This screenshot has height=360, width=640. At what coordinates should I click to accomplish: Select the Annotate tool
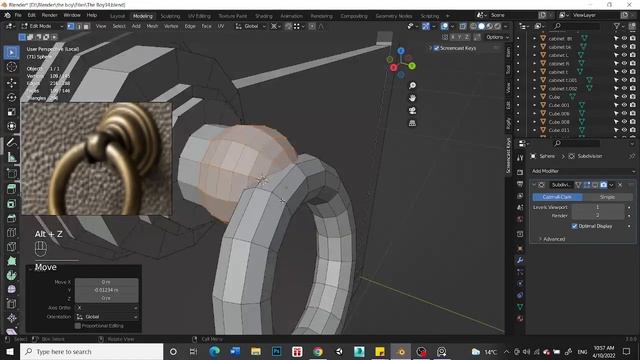pos(11,142)
